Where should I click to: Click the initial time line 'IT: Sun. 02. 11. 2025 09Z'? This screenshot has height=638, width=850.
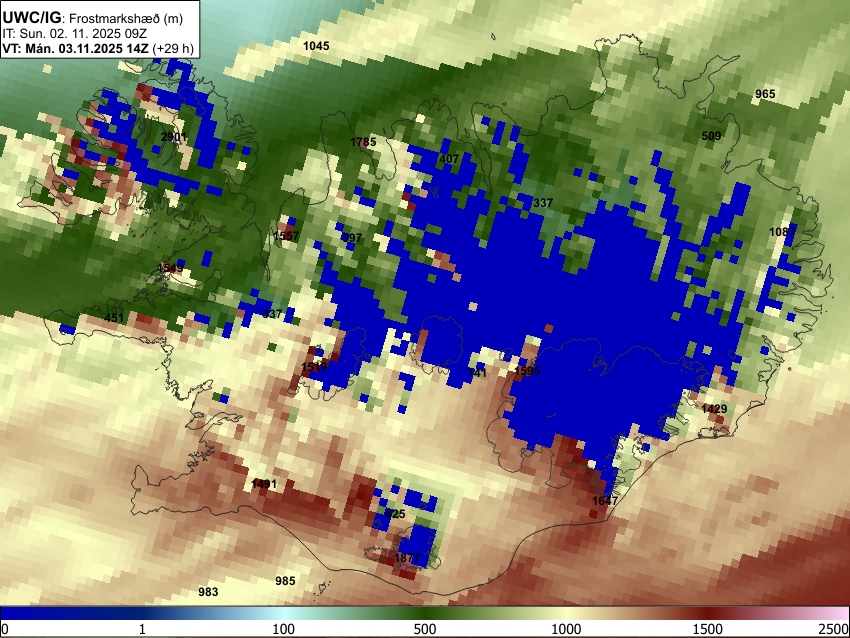point(74,34)
